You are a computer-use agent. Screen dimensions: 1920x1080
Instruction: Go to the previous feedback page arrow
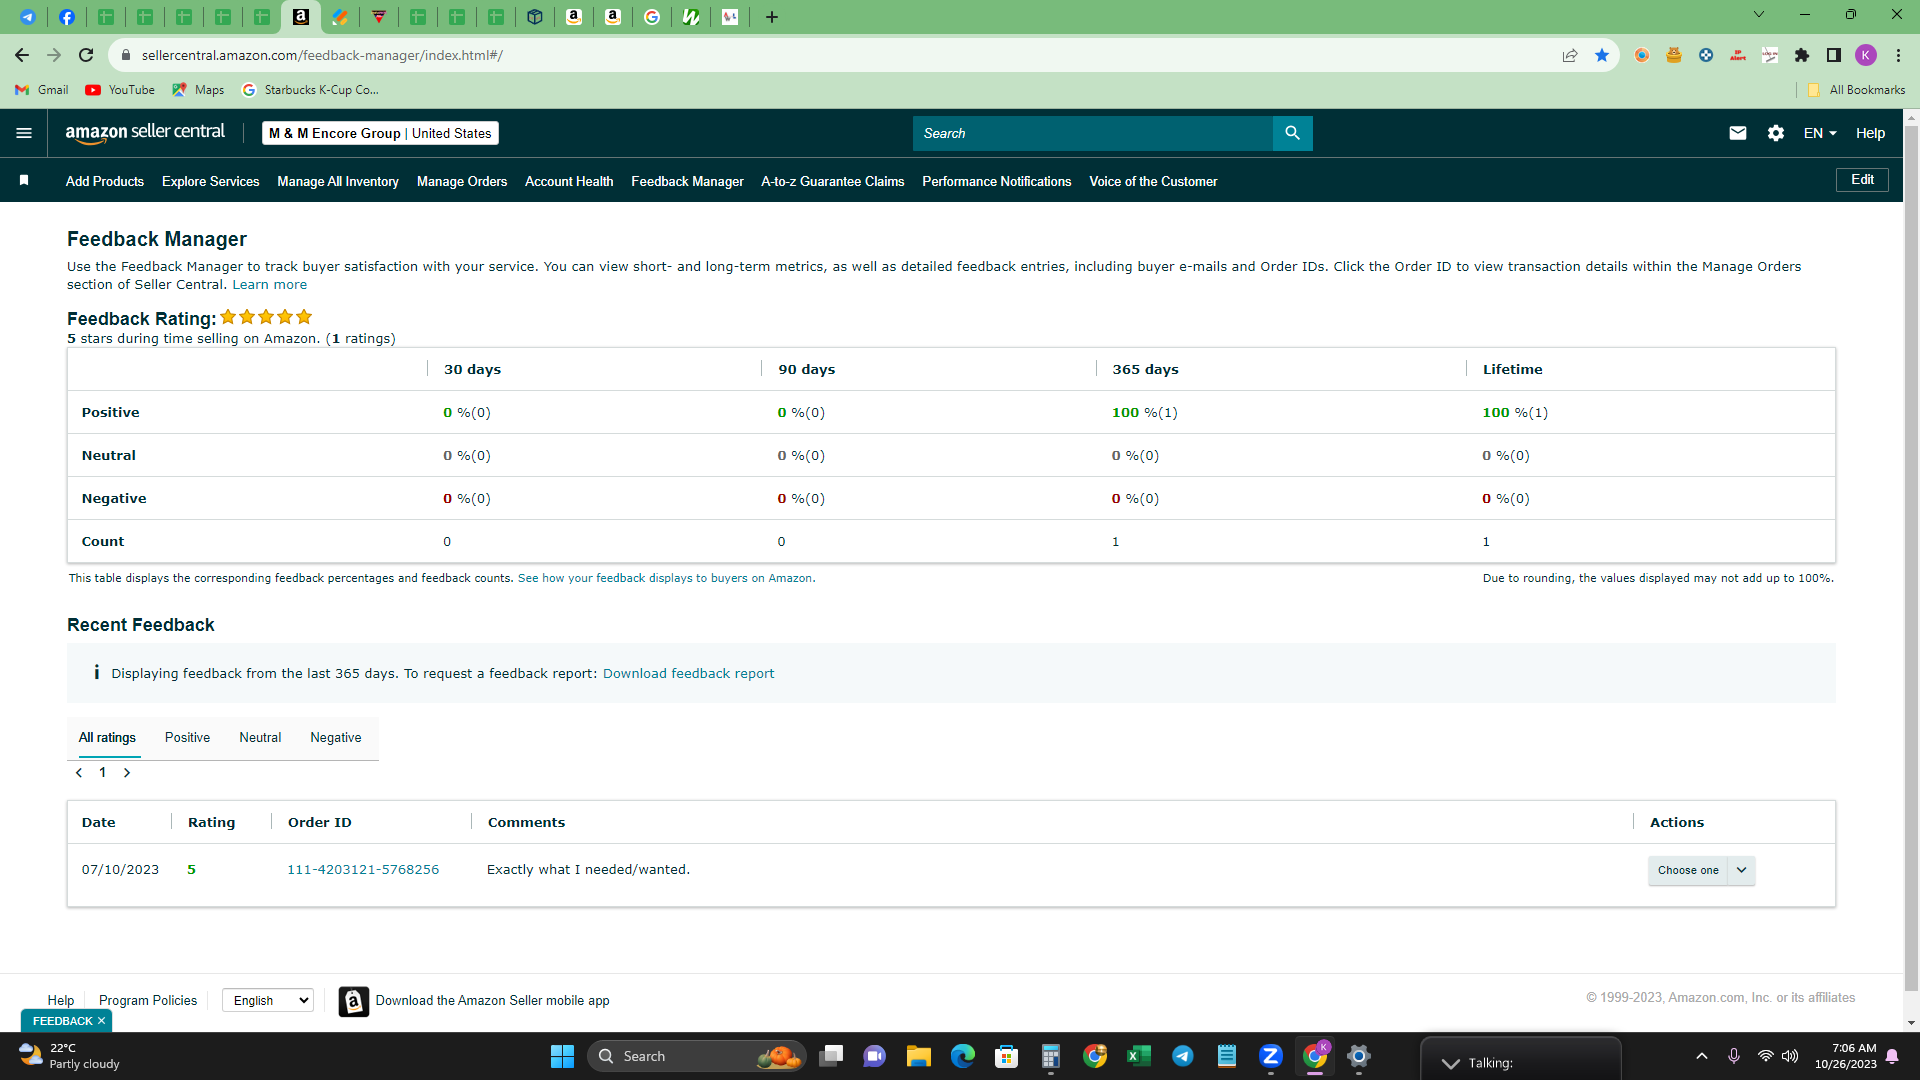[79, 773]
